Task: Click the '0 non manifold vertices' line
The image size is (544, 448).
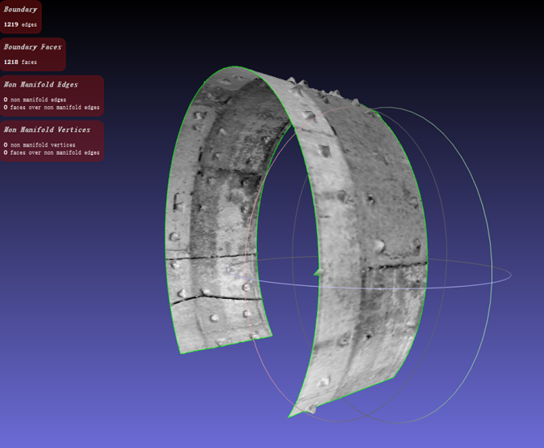Action: 40,145
